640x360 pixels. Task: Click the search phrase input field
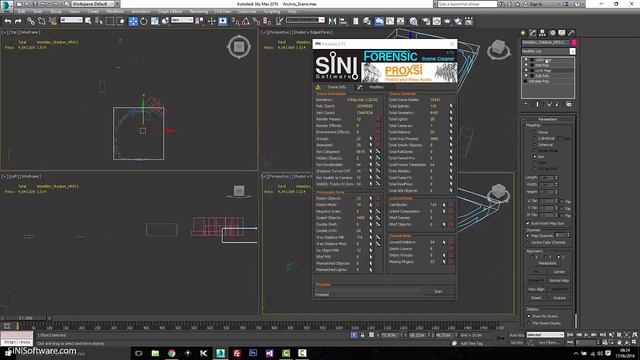click(467, 4)
